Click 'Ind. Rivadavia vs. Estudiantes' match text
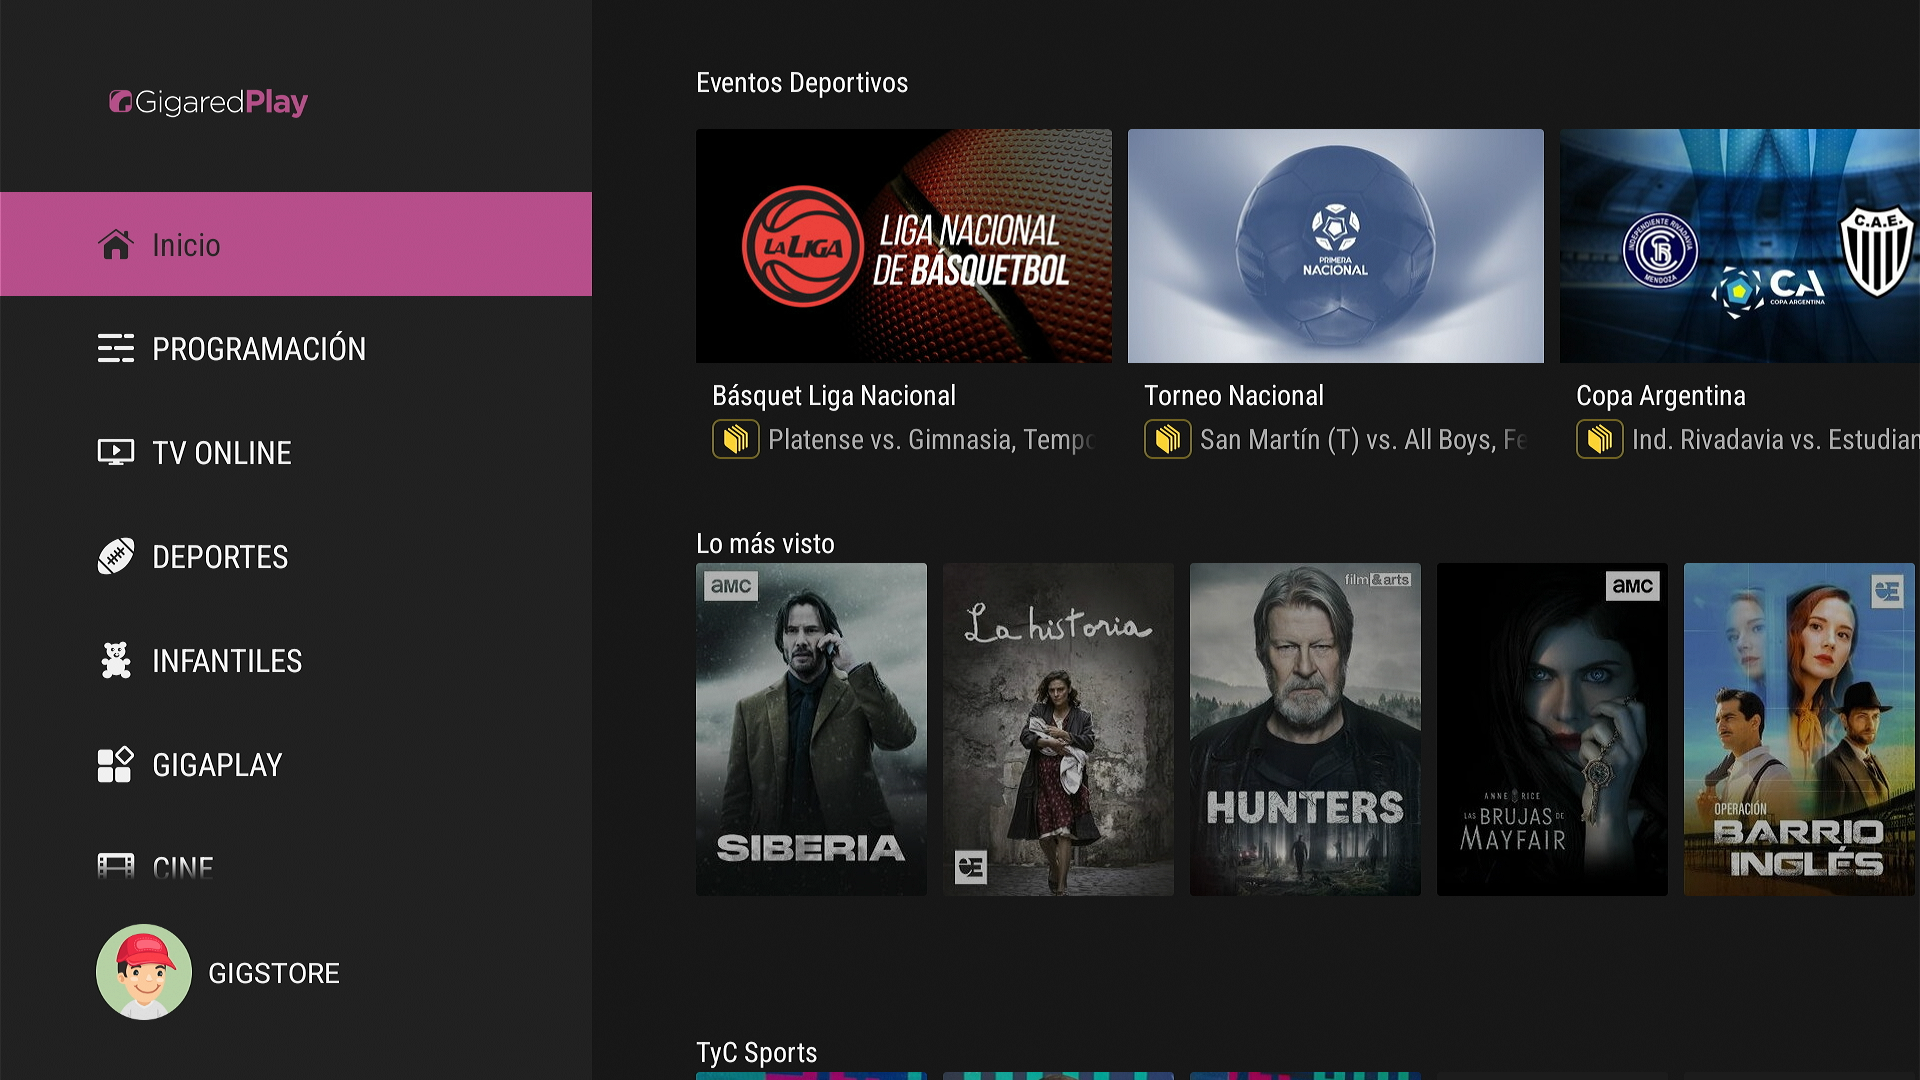The image size is (1920, 1080). coord(1776,440)
